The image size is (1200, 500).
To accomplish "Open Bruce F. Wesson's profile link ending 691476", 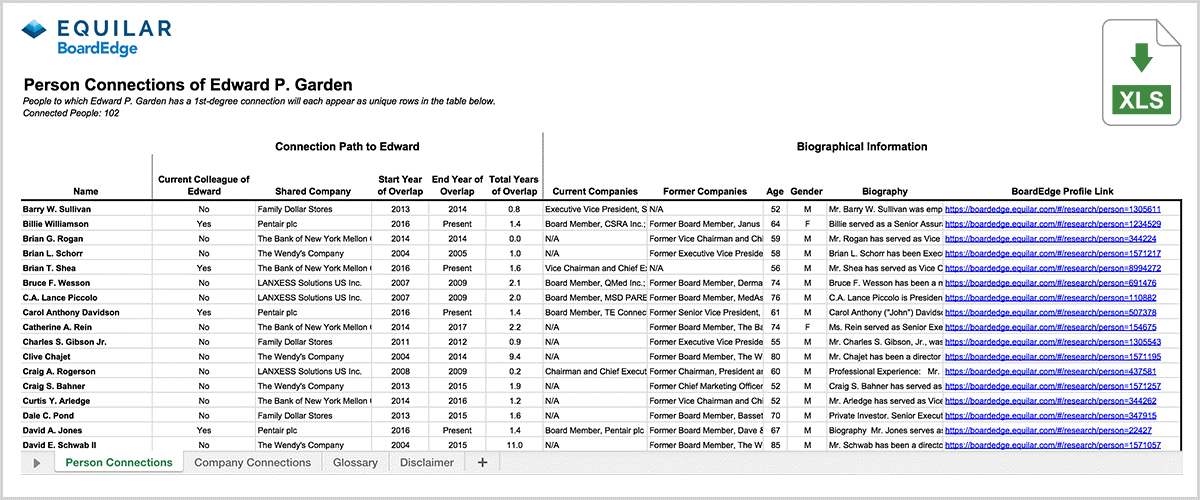I will click(1050, 283).
